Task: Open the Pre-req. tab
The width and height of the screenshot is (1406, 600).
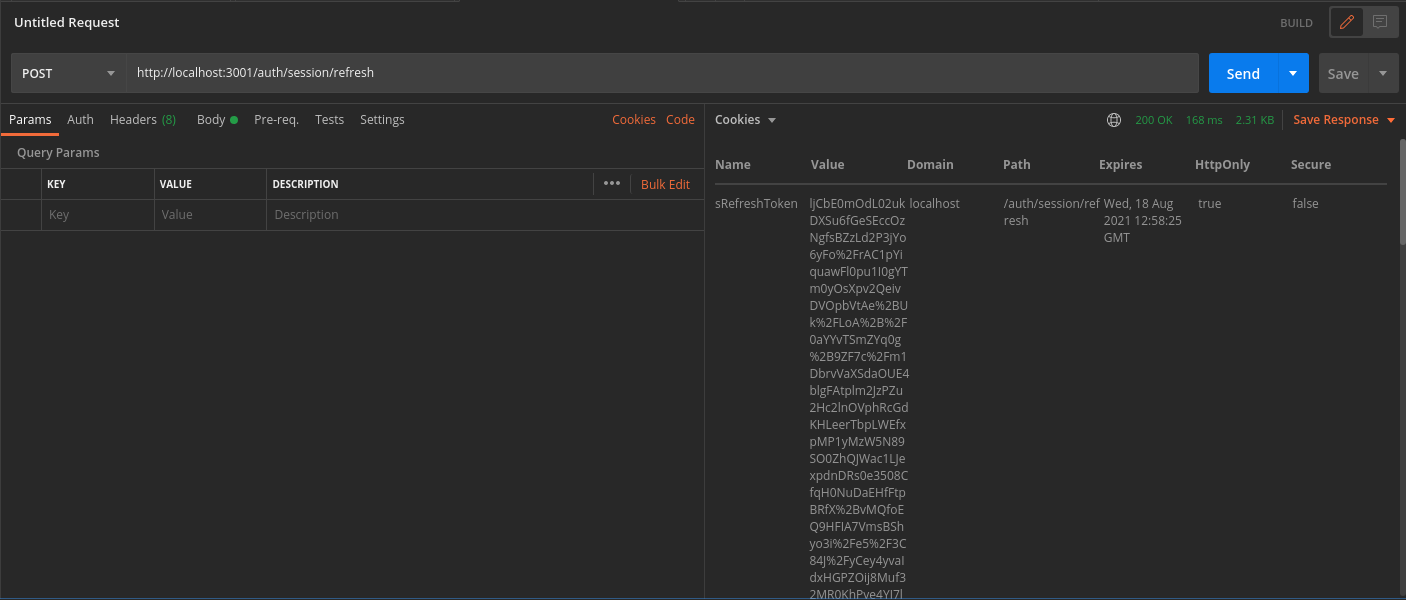Action: pyautogui.click(x=276, y=119)
